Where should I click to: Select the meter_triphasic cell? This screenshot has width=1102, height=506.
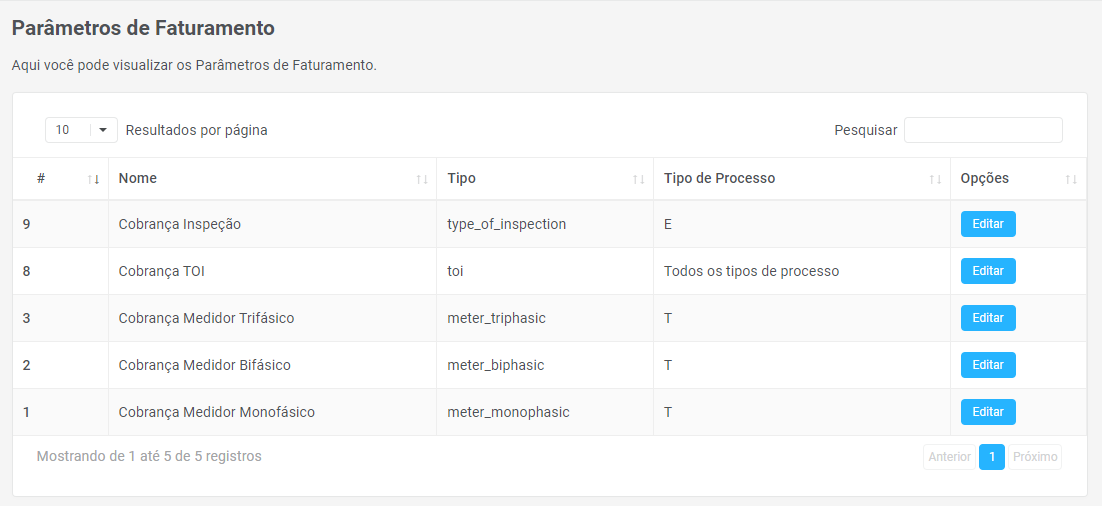[496, 318]
